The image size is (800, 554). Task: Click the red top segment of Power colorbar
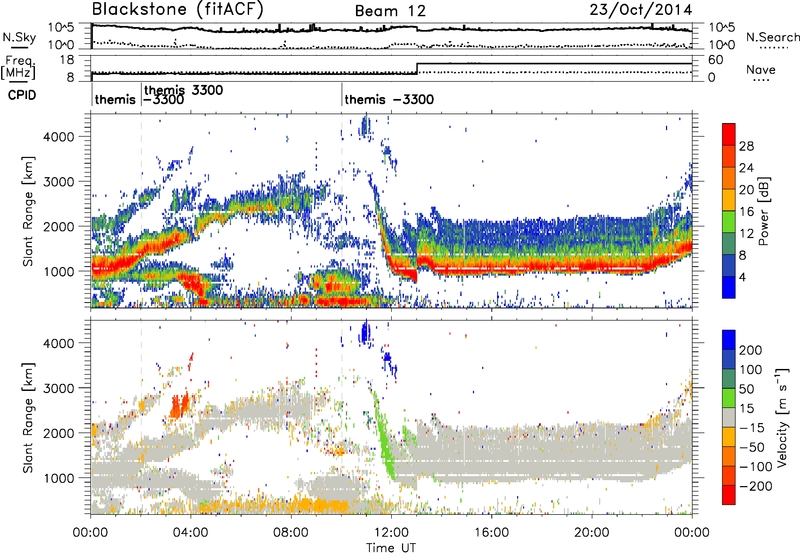click(x=729, y=134)
